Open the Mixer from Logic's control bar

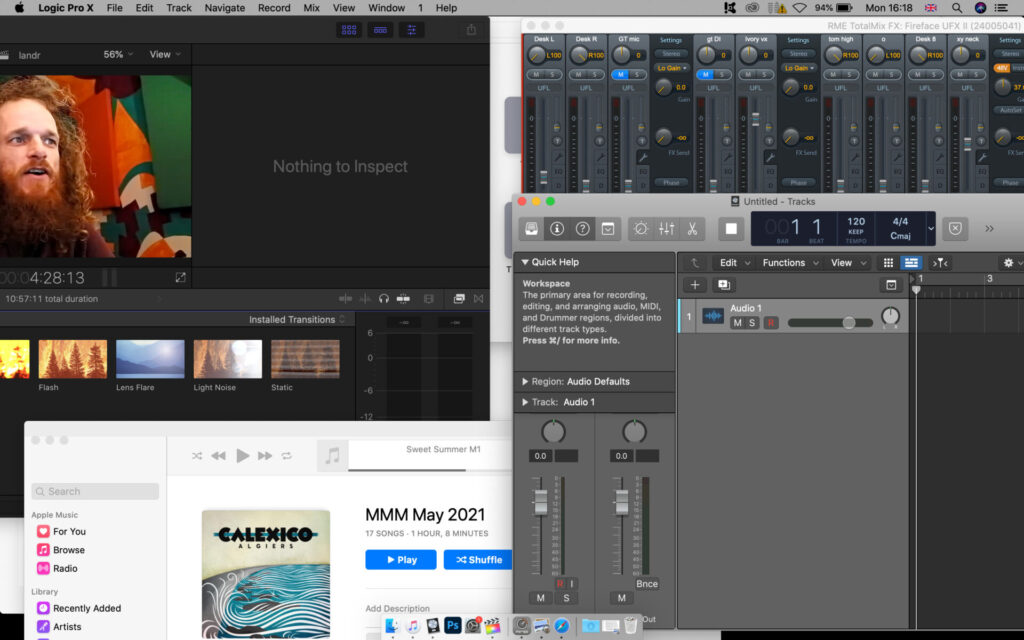pos(666,228)
